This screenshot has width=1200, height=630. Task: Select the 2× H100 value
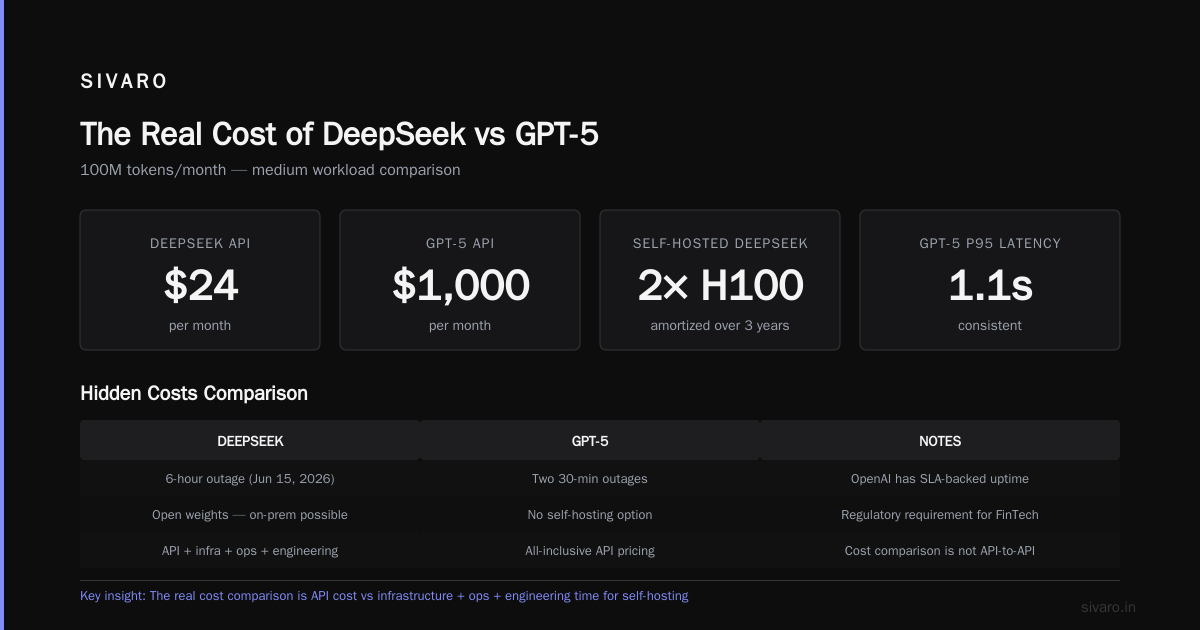(x=720, y=286)
